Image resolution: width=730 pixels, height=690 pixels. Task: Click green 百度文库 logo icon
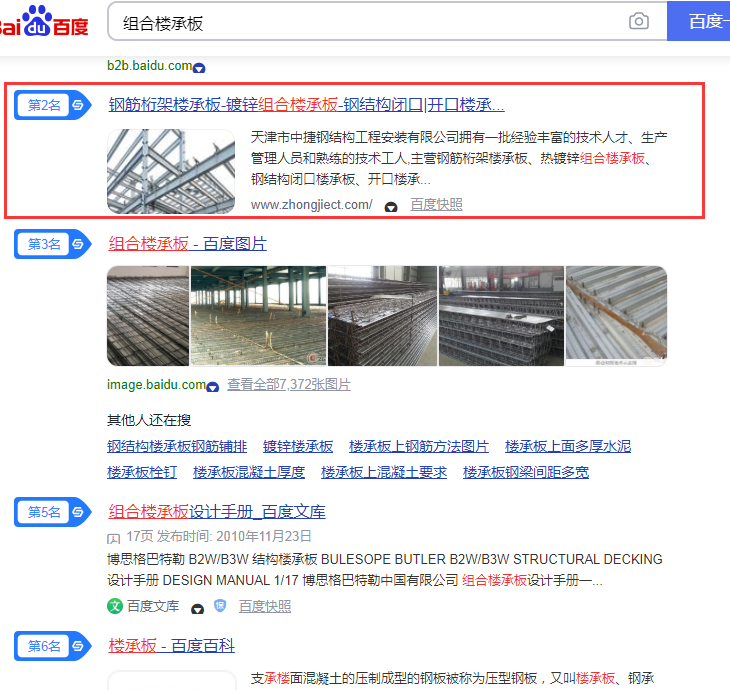(115, 606)
